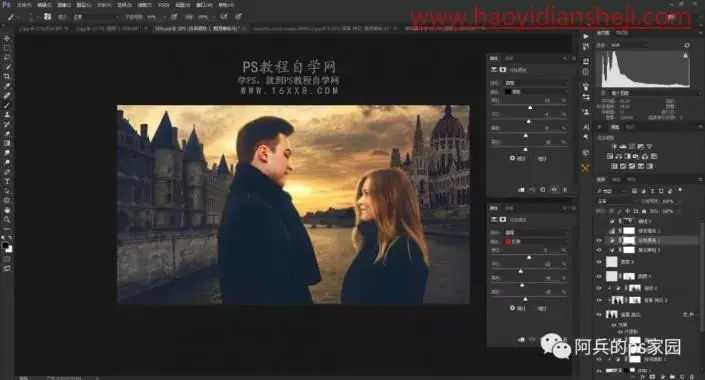Toggle the layer filter switch in Layers panel
The height and width of the screenshot is (380, 705).
pos(679,191)
